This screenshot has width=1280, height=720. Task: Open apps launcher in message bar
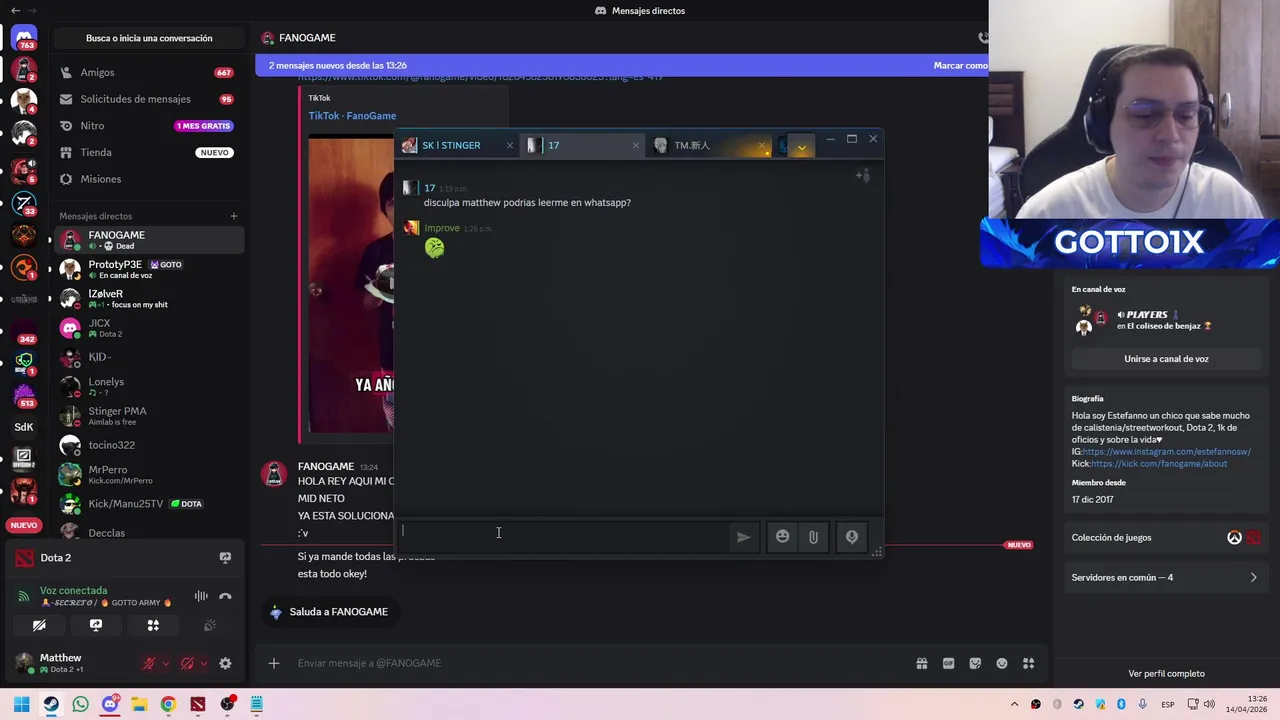coord(1028,663)
